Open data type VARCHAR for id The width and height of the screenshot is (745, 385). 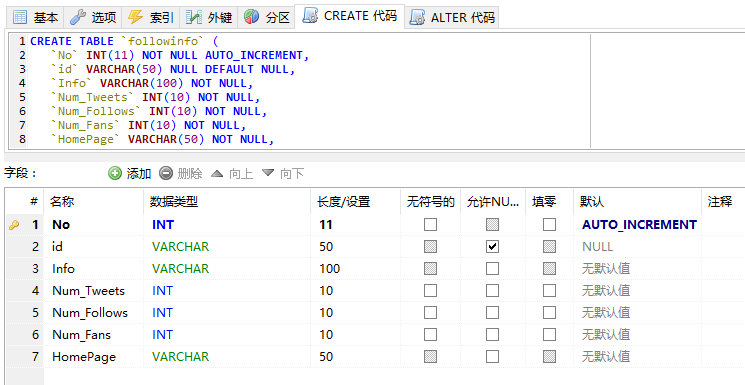pyautogui.click(x=181, y=247)
